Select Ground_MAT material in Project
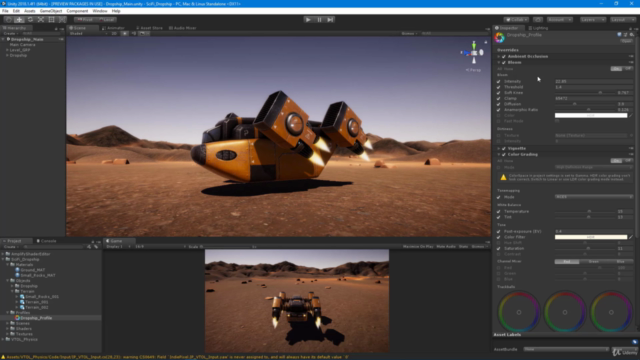Screen dimensions: 640x360 point(30,270)
